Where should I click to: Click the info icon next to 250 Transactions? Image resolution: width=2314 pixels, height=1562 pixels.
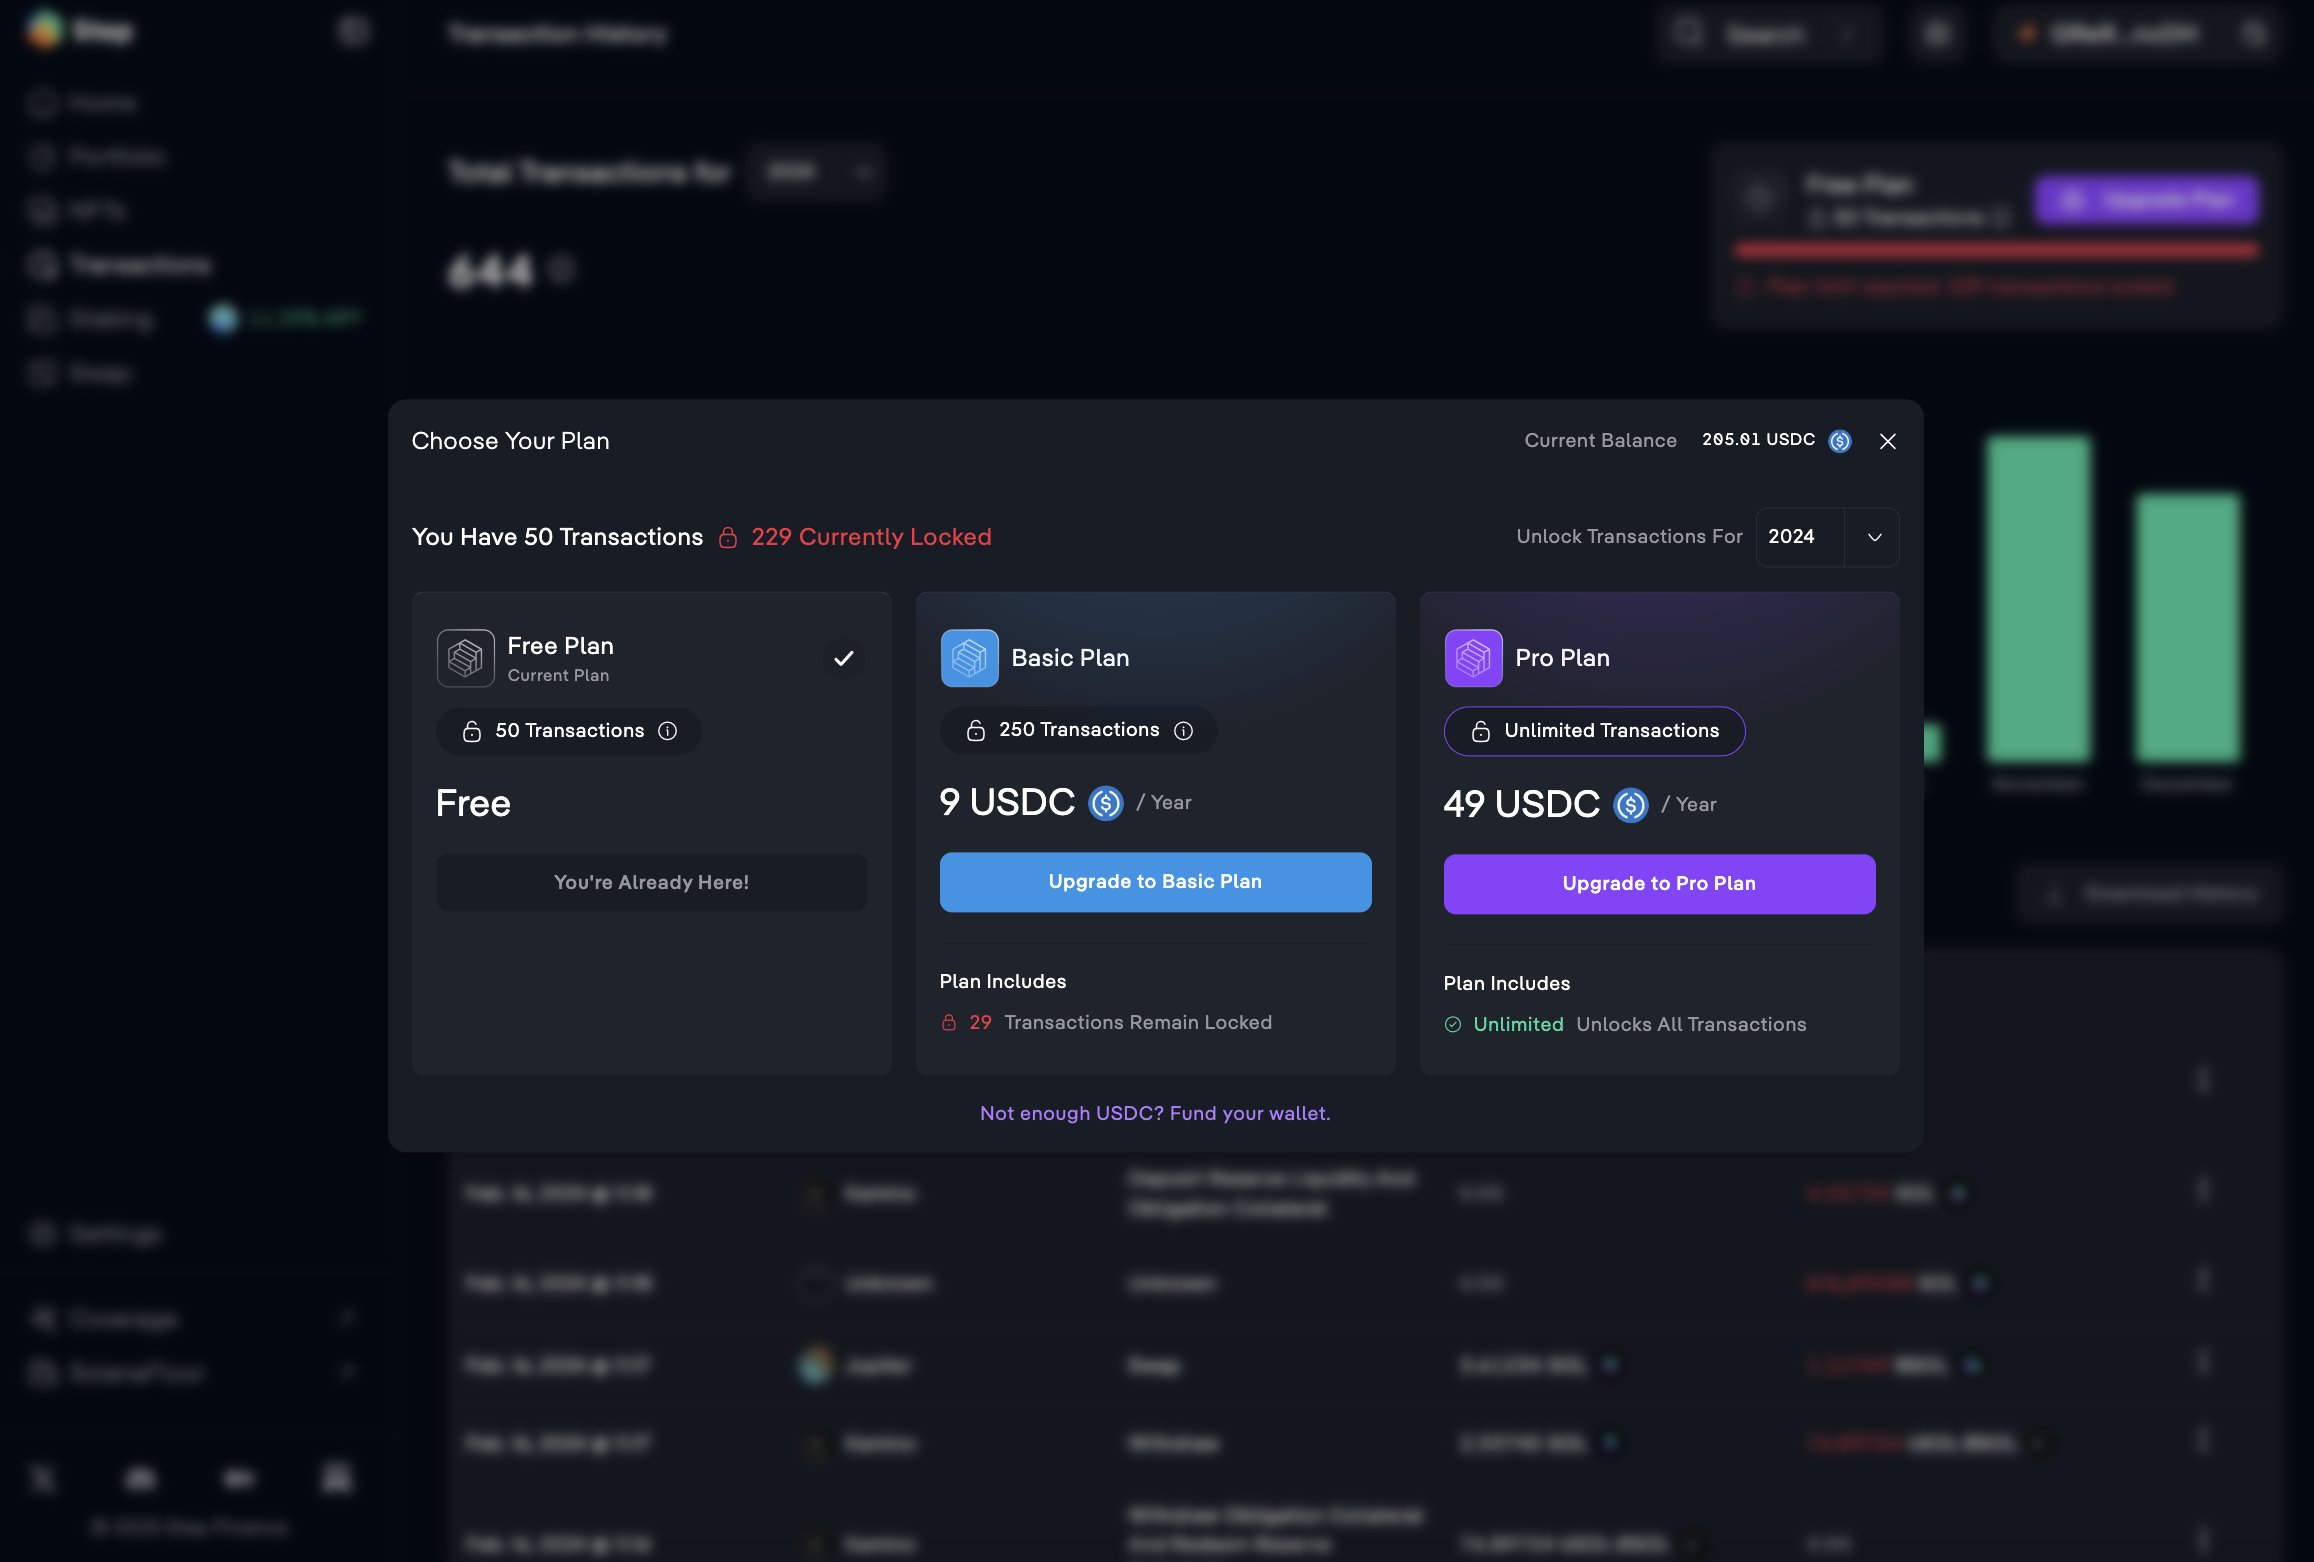[1182, 730]
